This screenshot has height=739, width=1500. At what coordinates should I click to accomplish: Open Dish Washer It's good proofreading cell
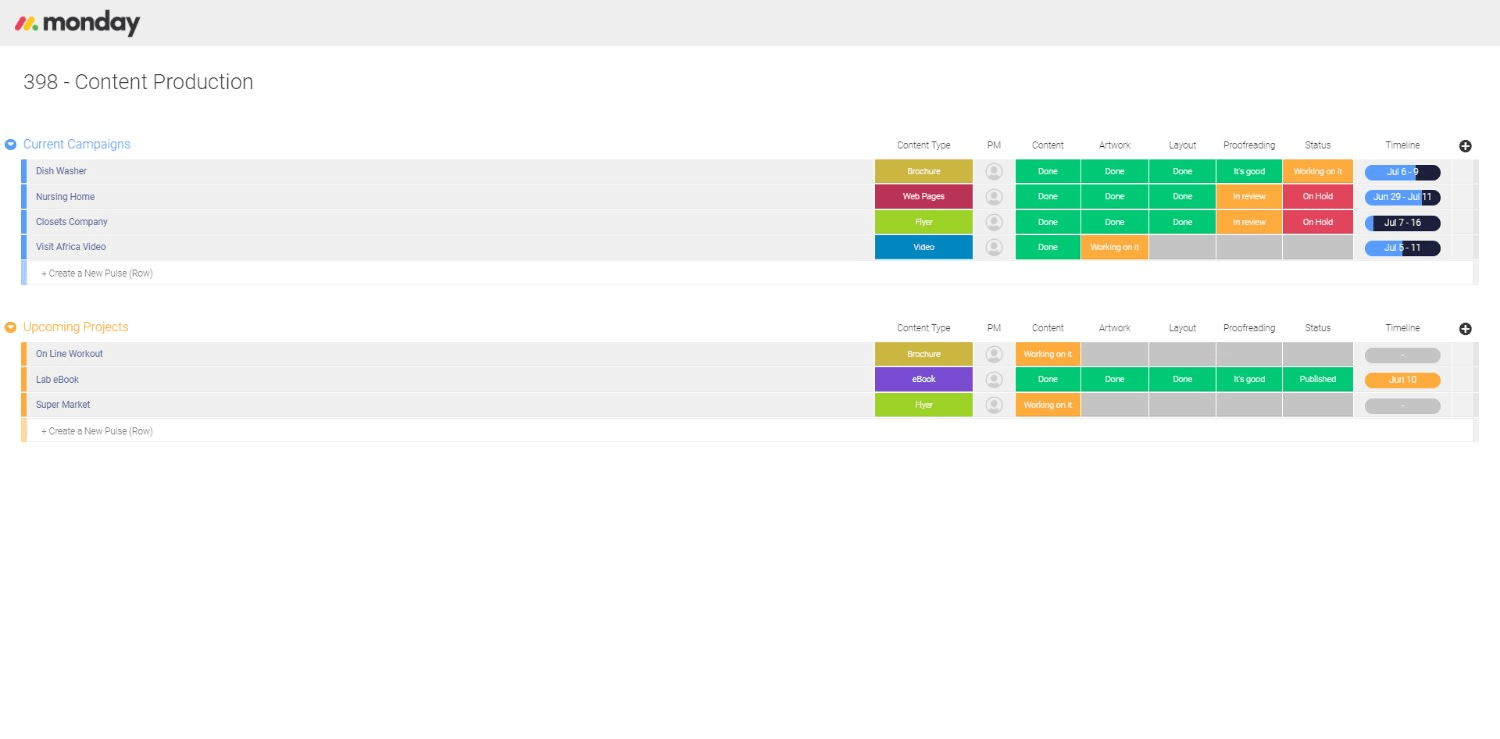tap(1249, 171)
